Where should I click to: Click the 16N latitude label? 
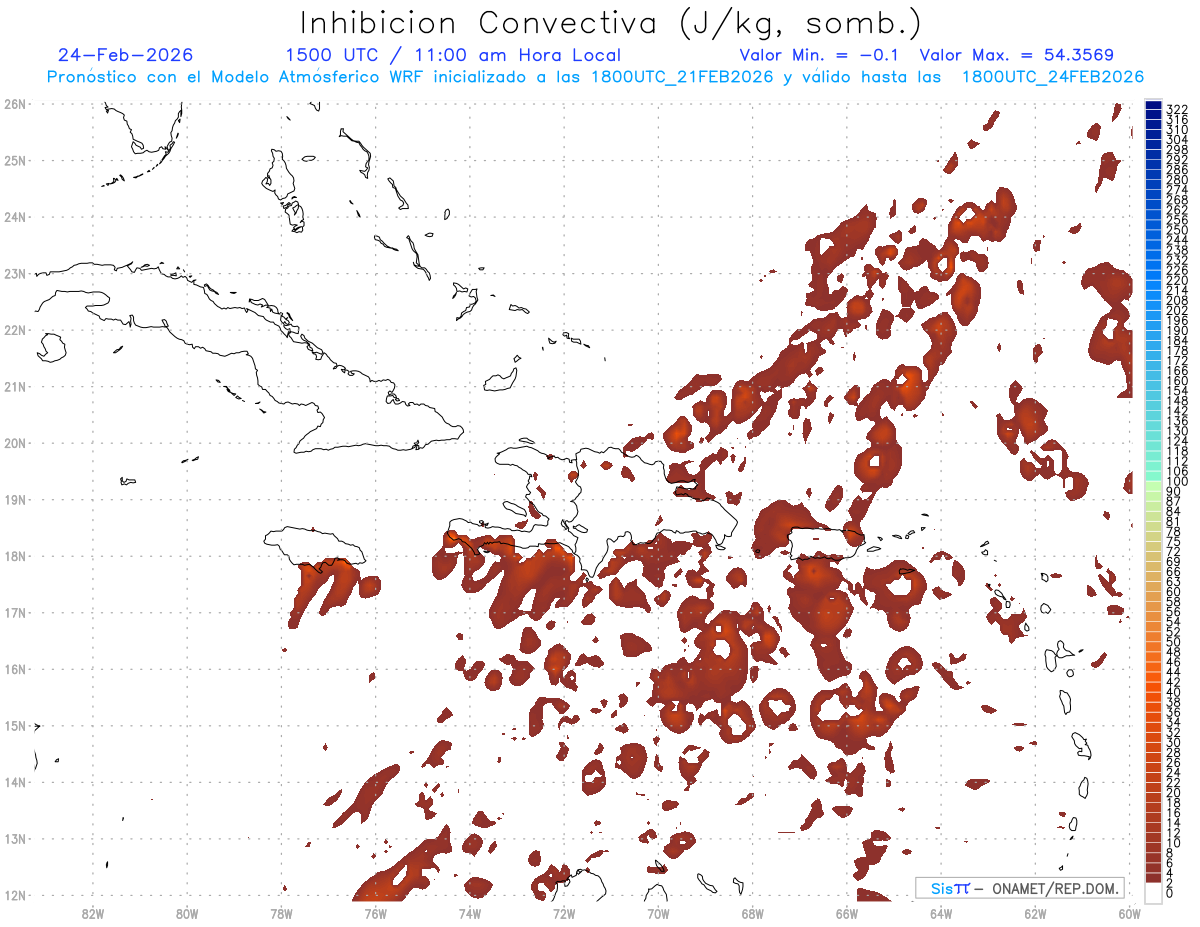click(15, 669)
